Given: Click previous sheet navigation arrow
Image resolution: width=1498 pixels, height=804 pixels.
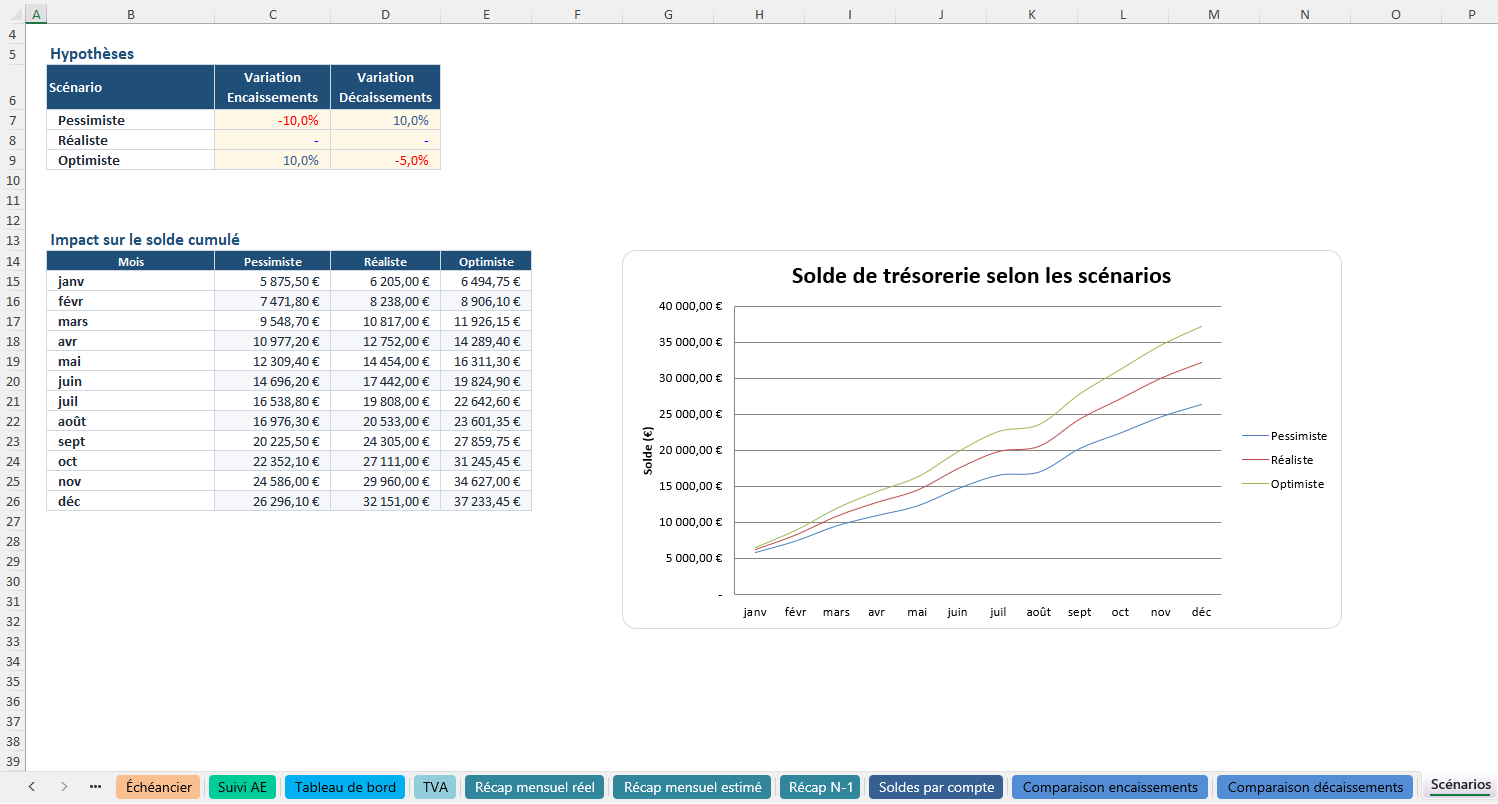Looking at the screenshot, I should pos(31,787).
